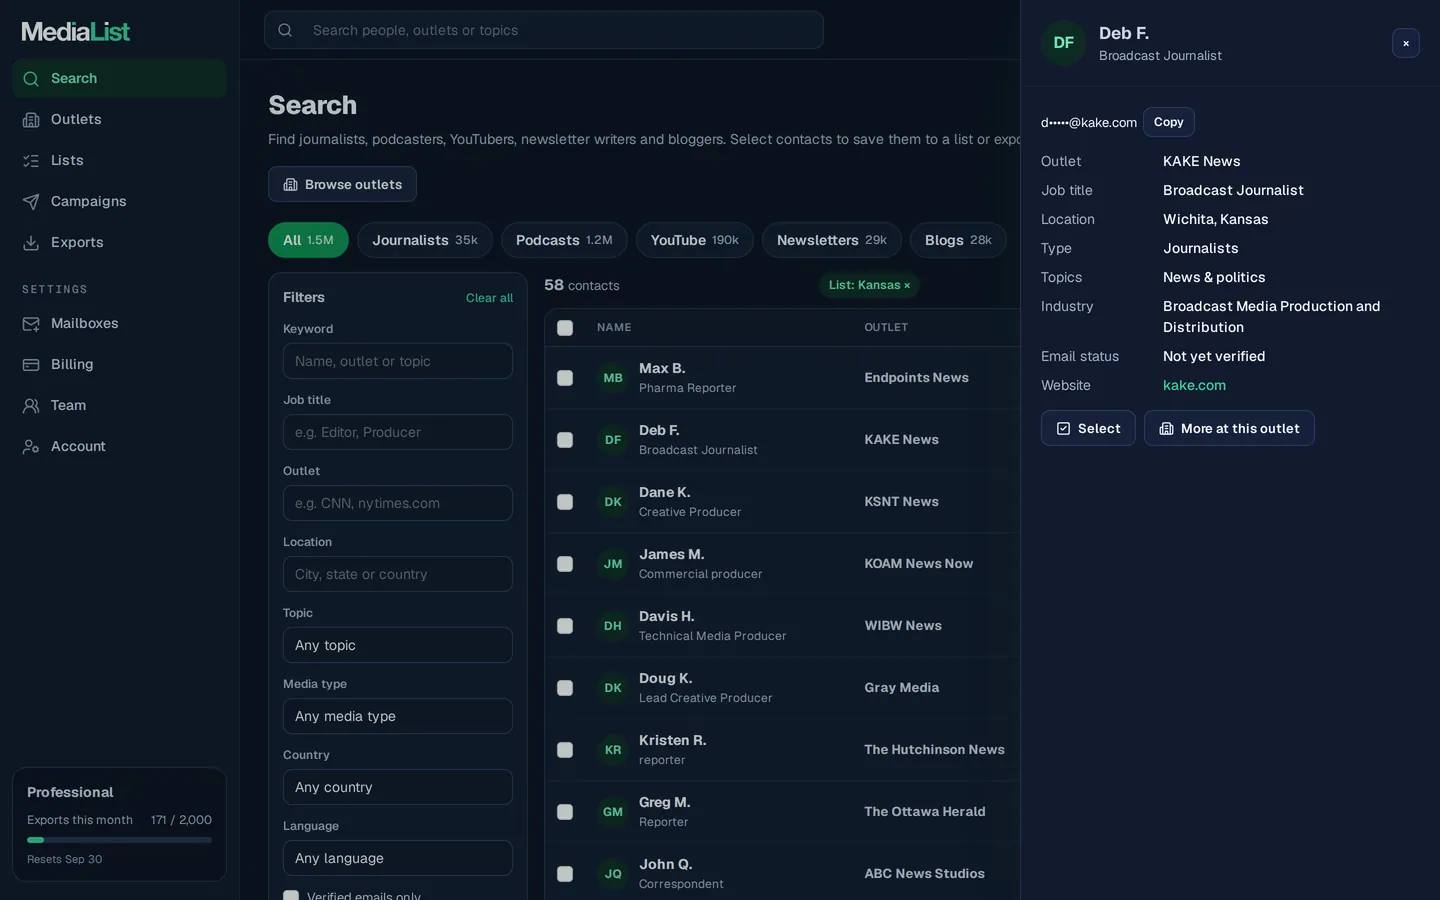The height and width of the screenshot is (900, 1440).
Task: Click the Browse outlets button
Action: pos(342,184)
